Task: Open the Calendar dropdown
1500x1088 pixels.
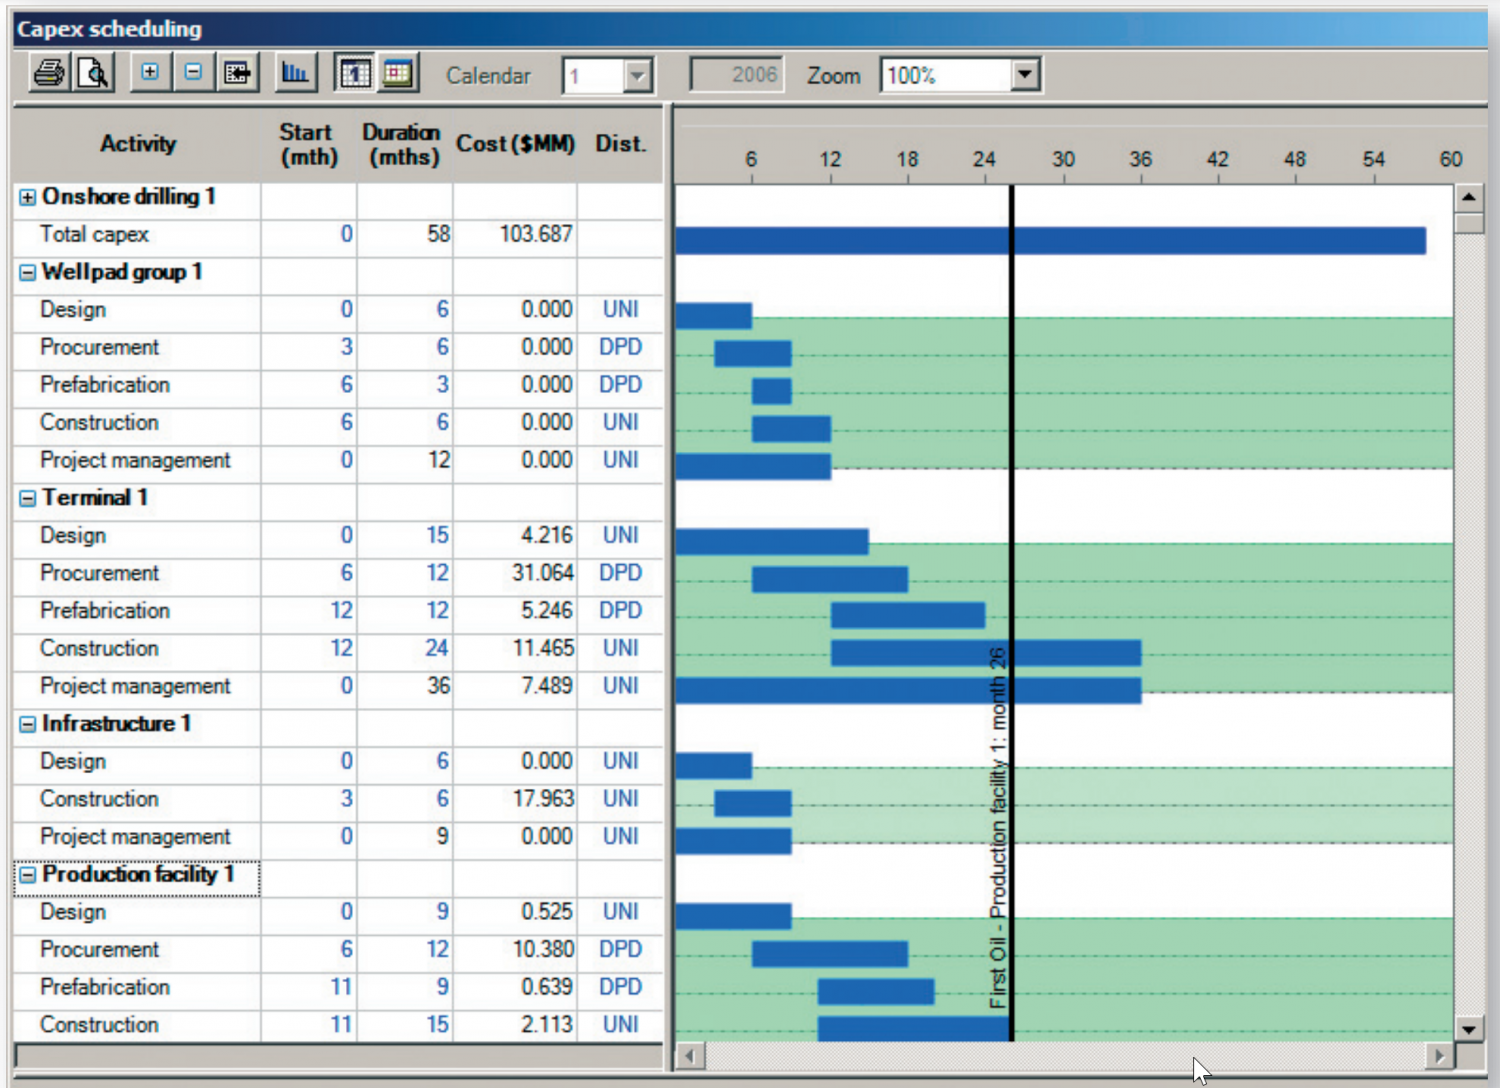Action: coord(637,76)
